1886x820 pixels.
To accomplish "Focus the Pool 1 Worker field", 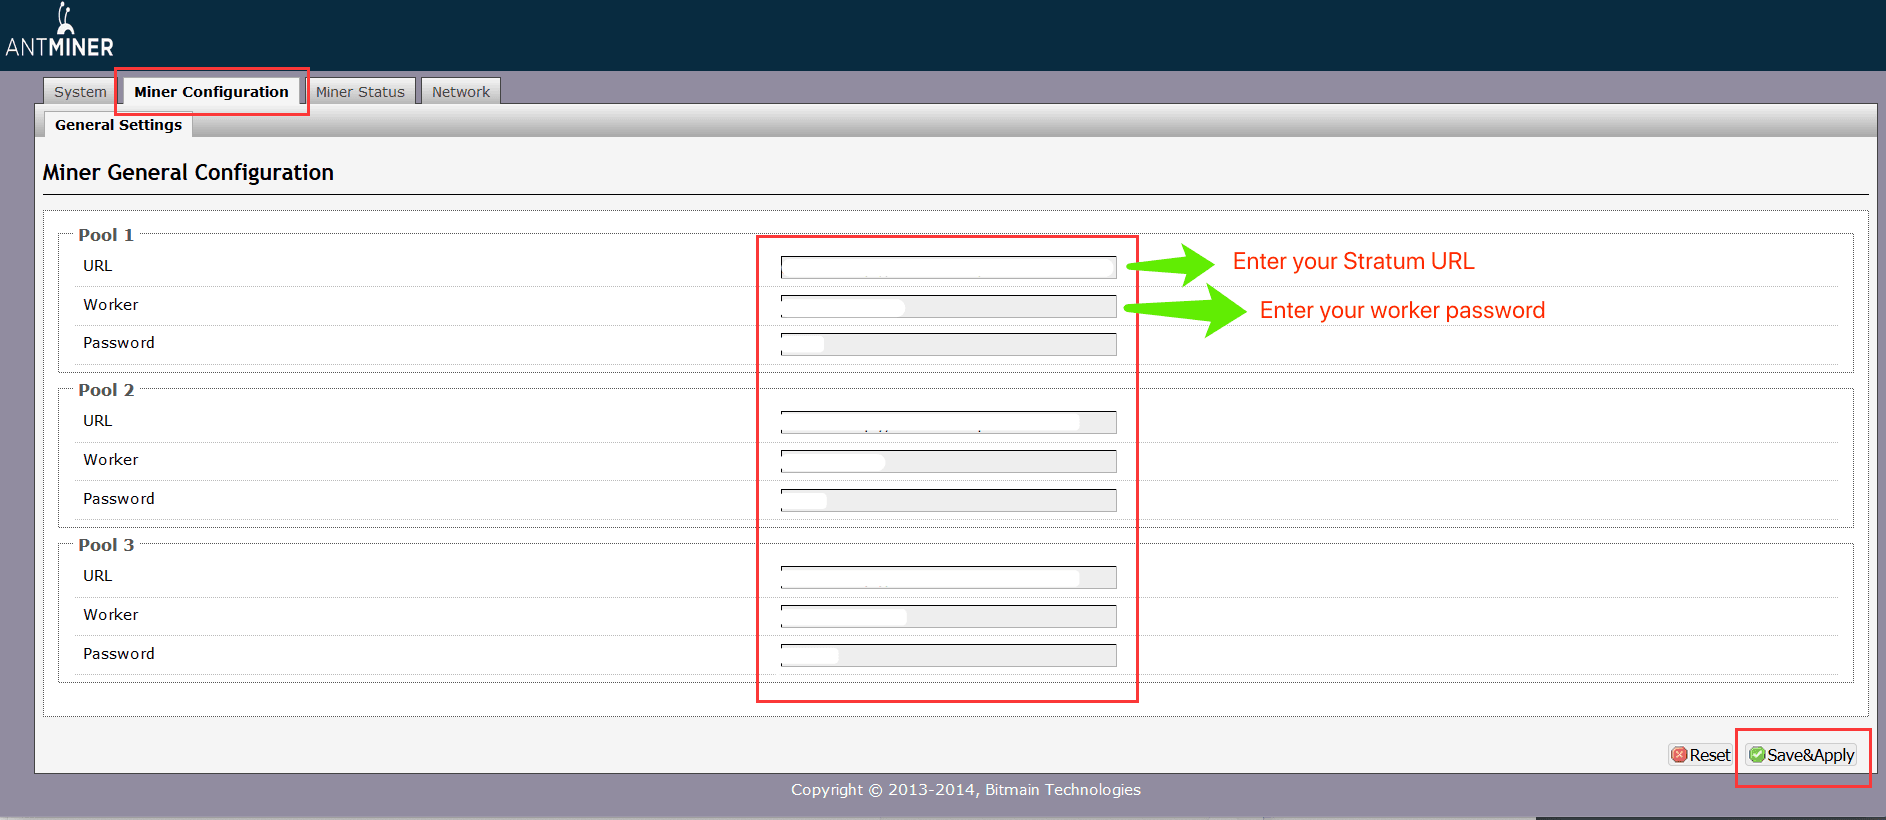I will (948, 306).
